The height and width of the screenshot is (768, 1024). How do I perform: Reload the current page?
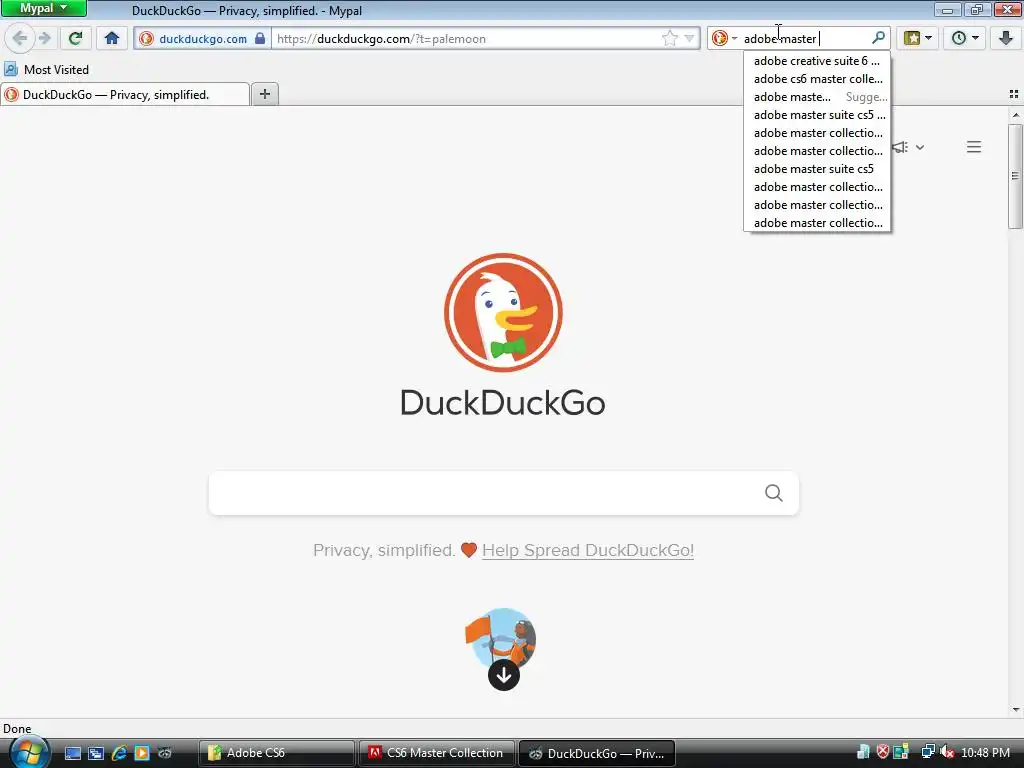tap(75, 38)
